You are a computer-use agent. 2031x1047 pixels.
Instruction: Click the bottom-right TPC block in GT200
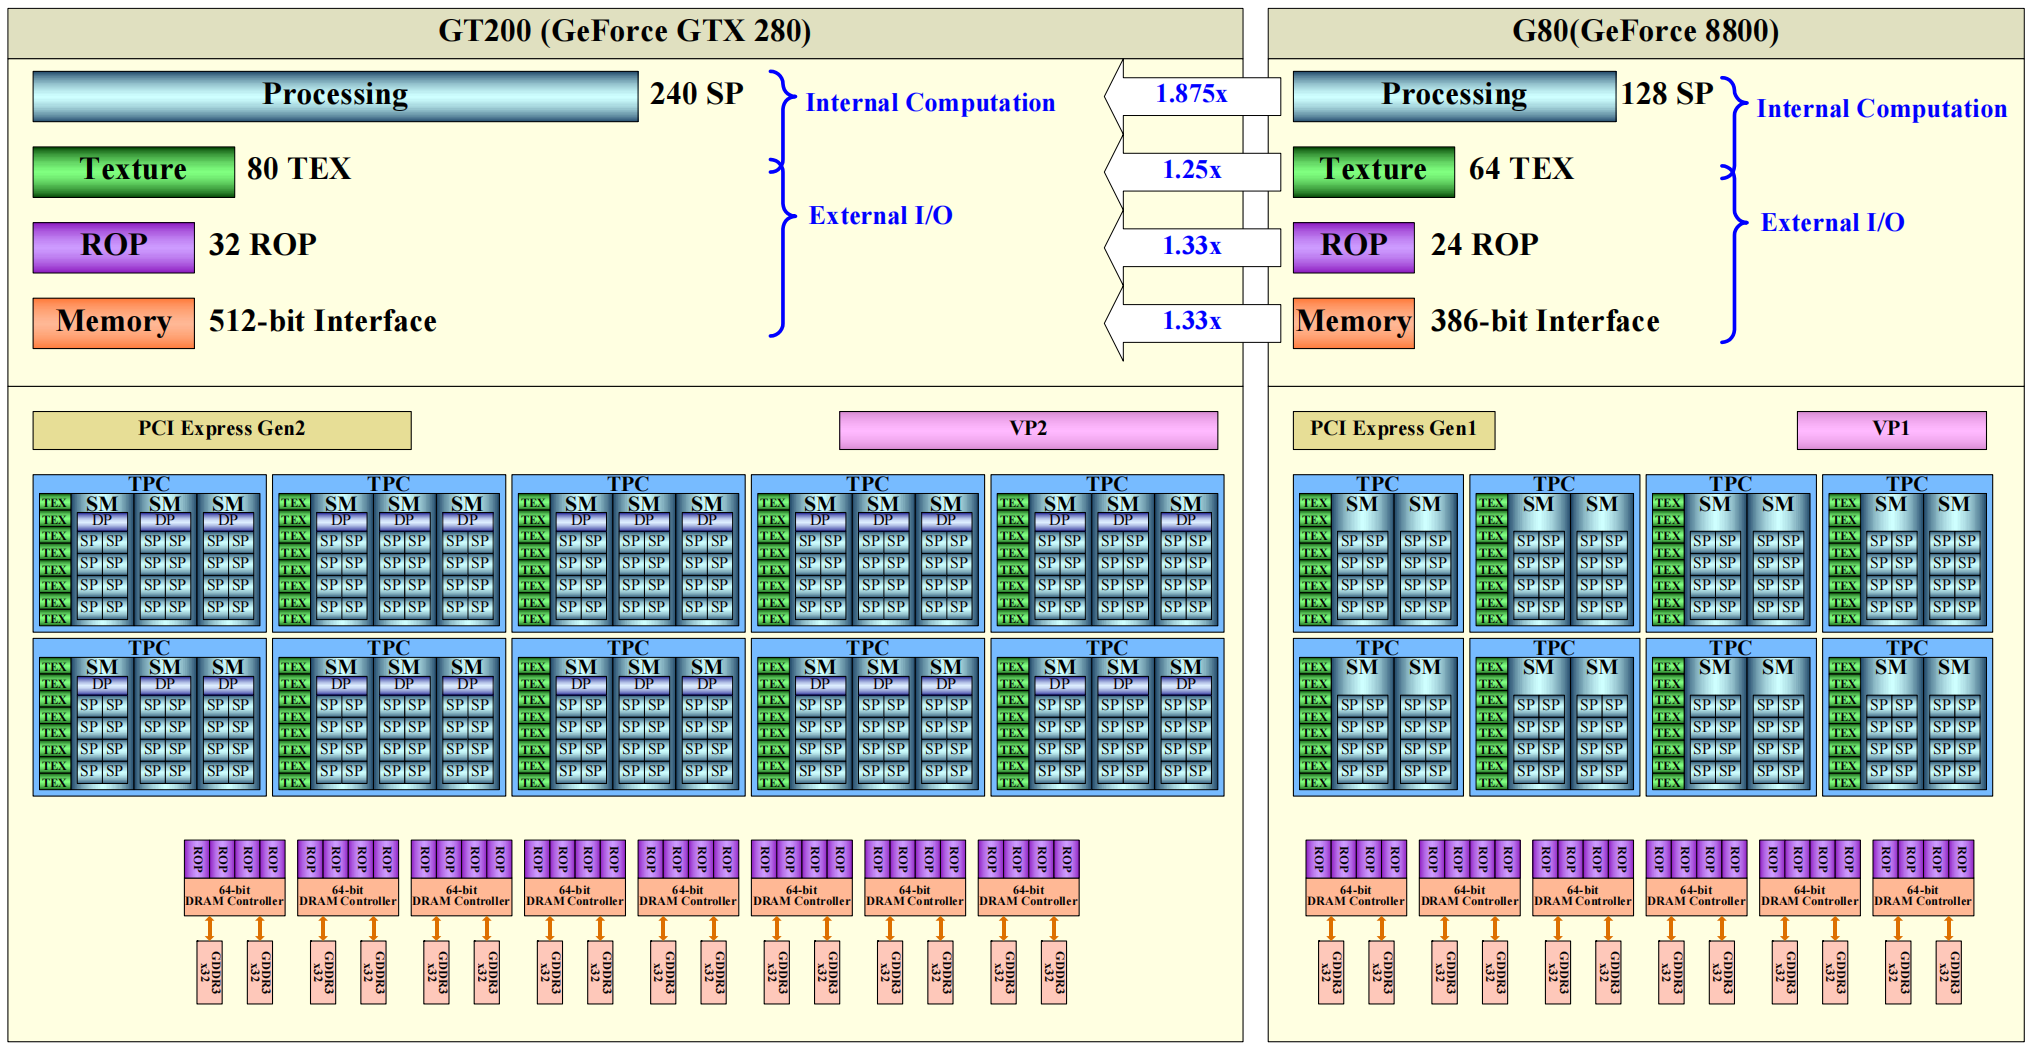tap(1107, 717)
